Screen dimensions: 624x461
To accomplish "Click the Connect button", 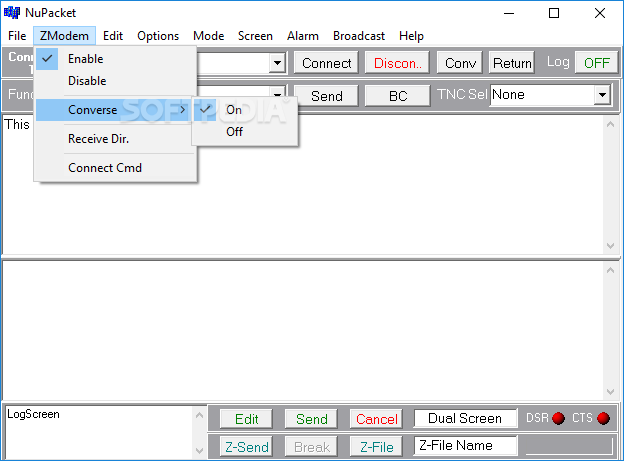I will (326, 63).
